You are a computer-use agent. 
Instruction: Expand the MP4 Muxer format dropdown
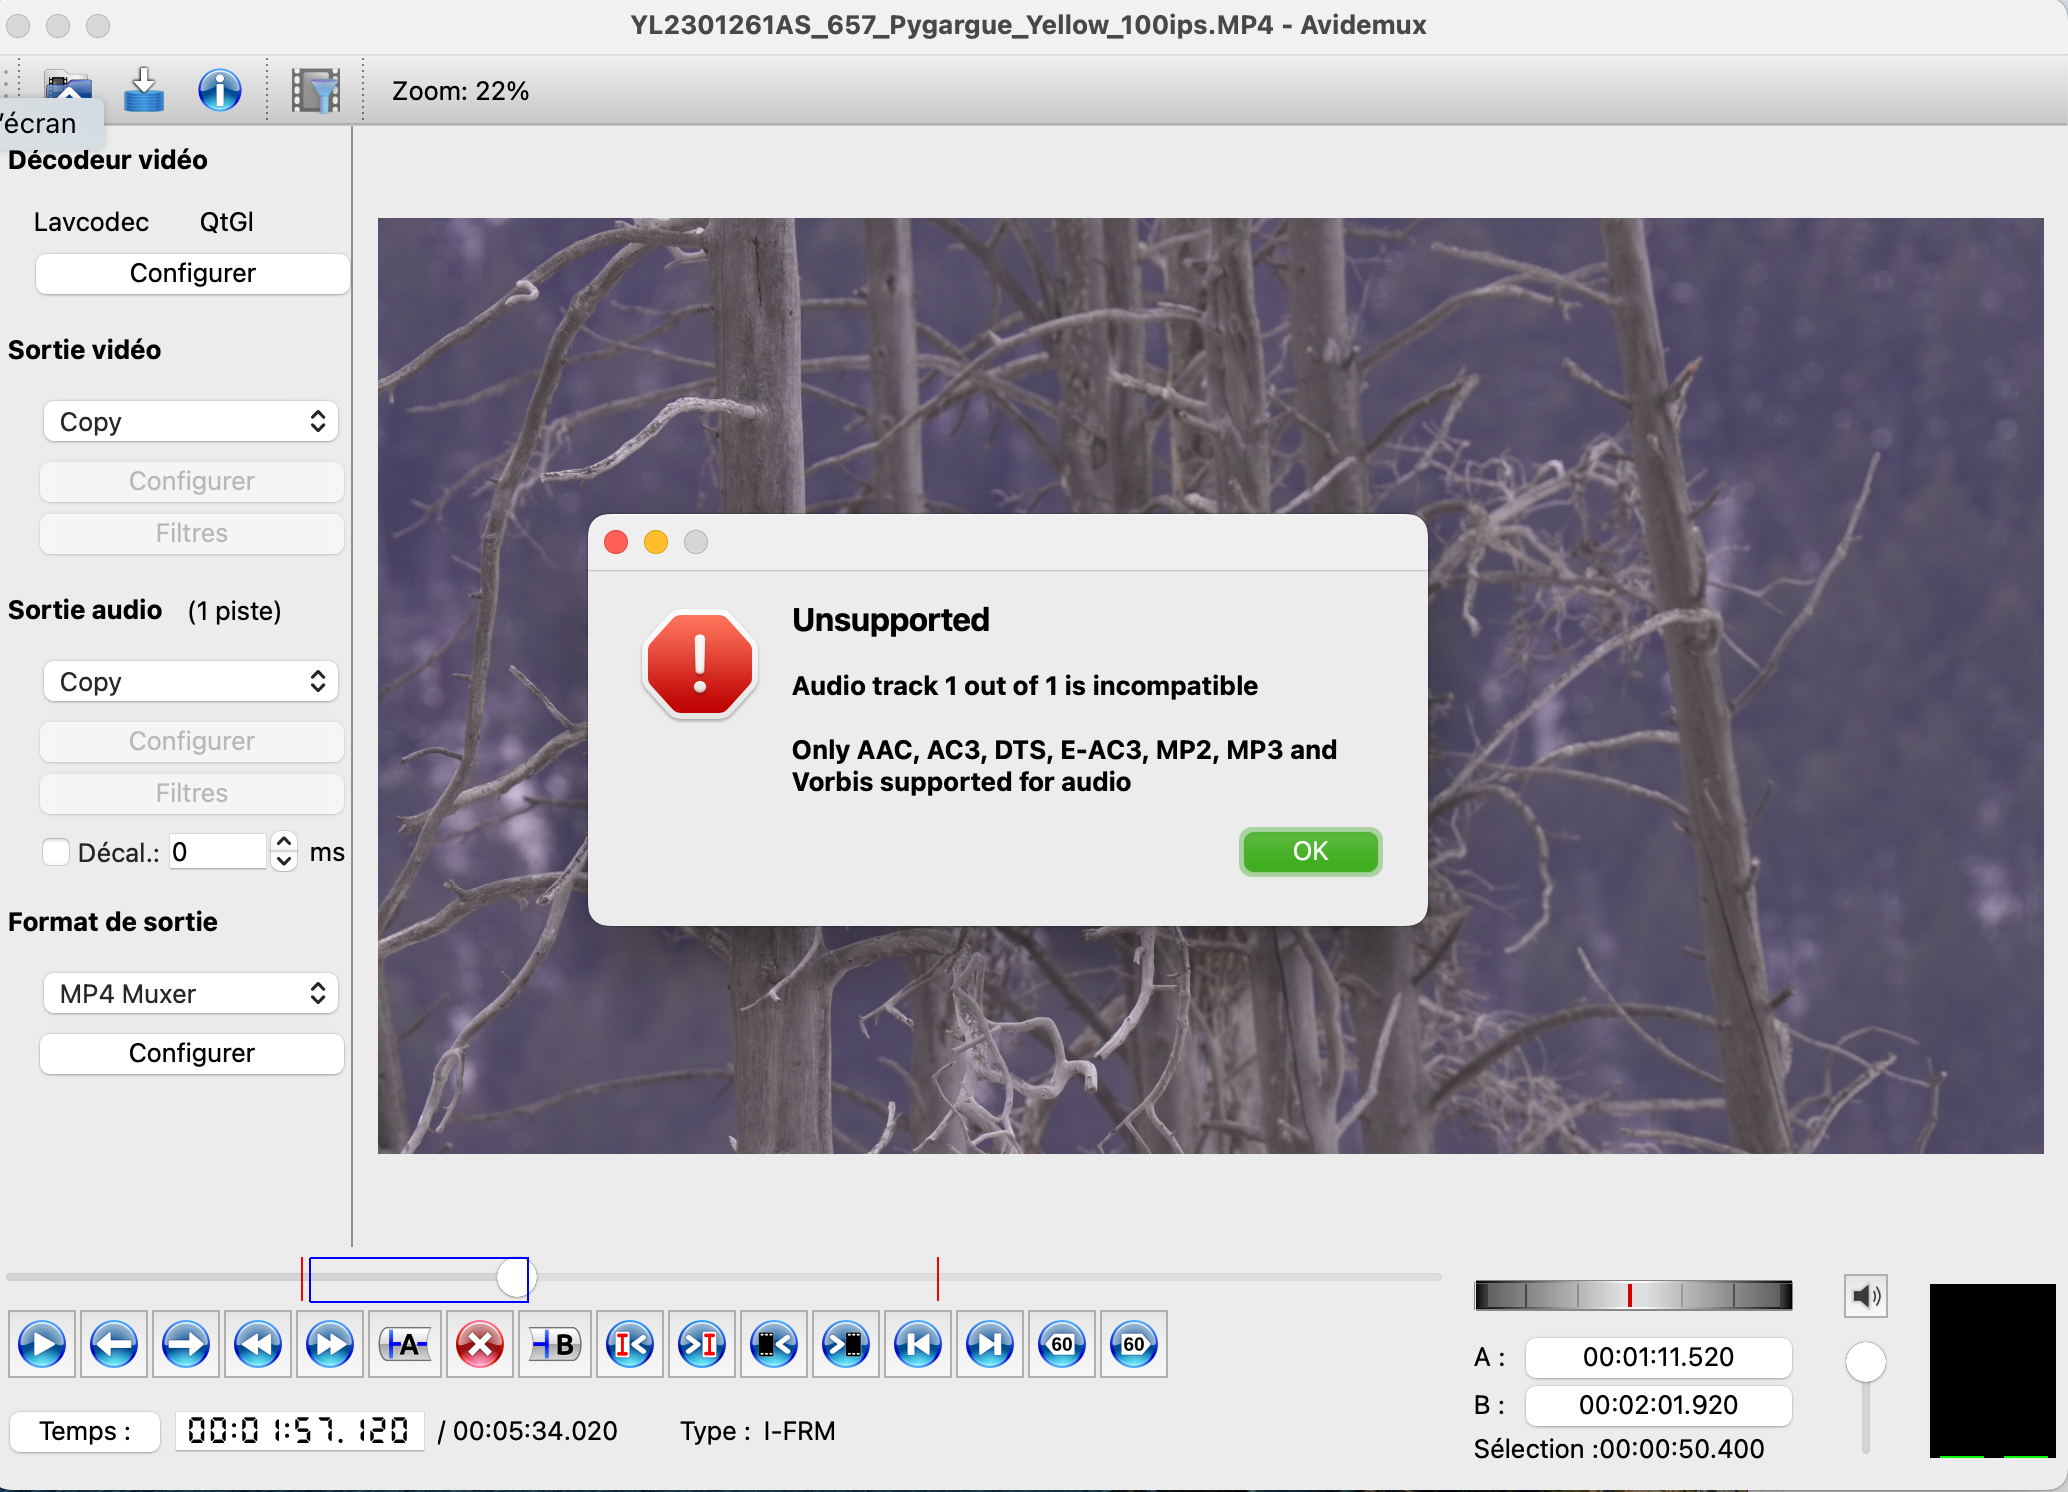191,994
